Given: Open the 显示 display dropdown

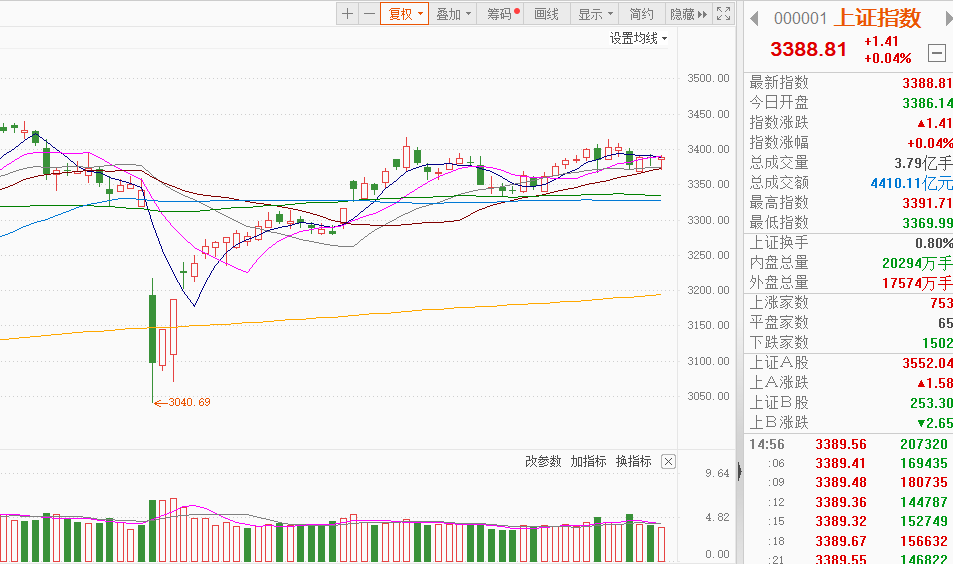Looking at the screenshot, I should click(x=595, y=14).
